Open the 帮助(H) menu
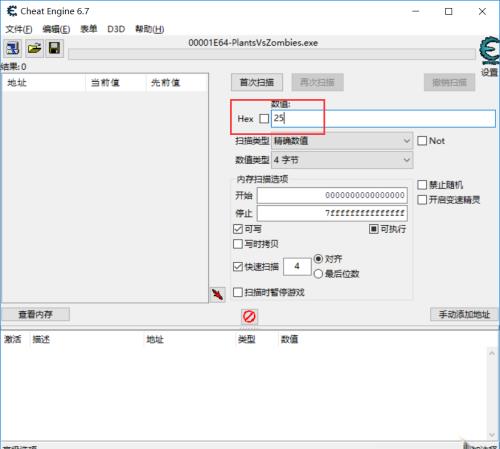 150,29
